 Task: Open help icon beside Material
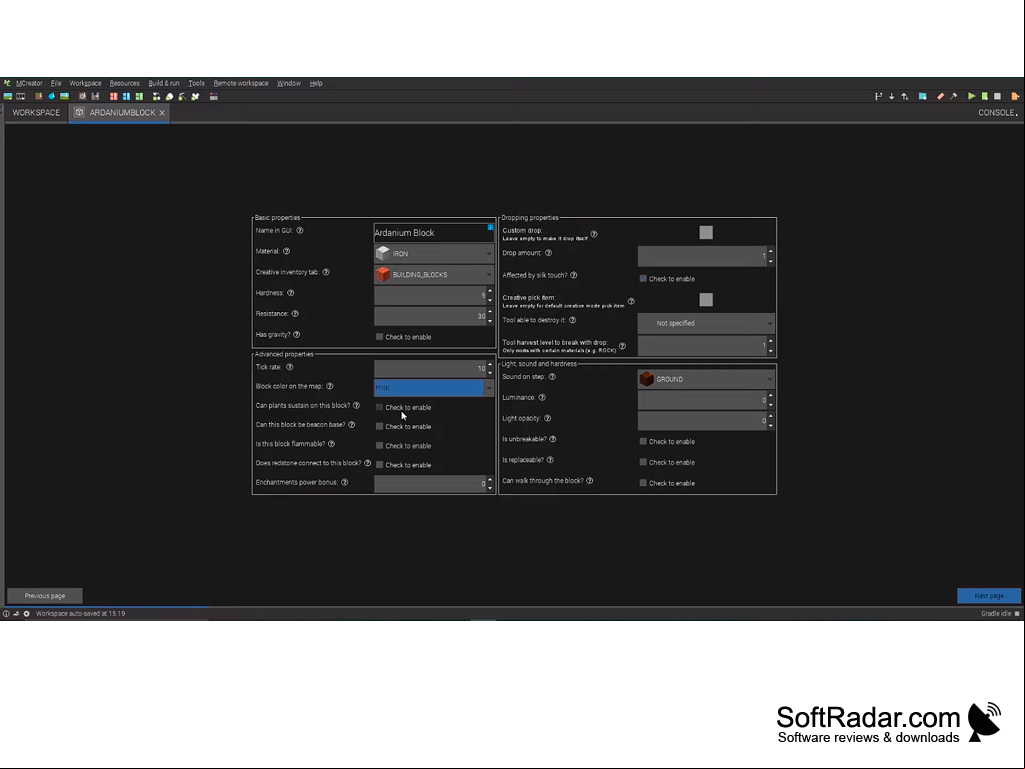[x=286, y=251]
